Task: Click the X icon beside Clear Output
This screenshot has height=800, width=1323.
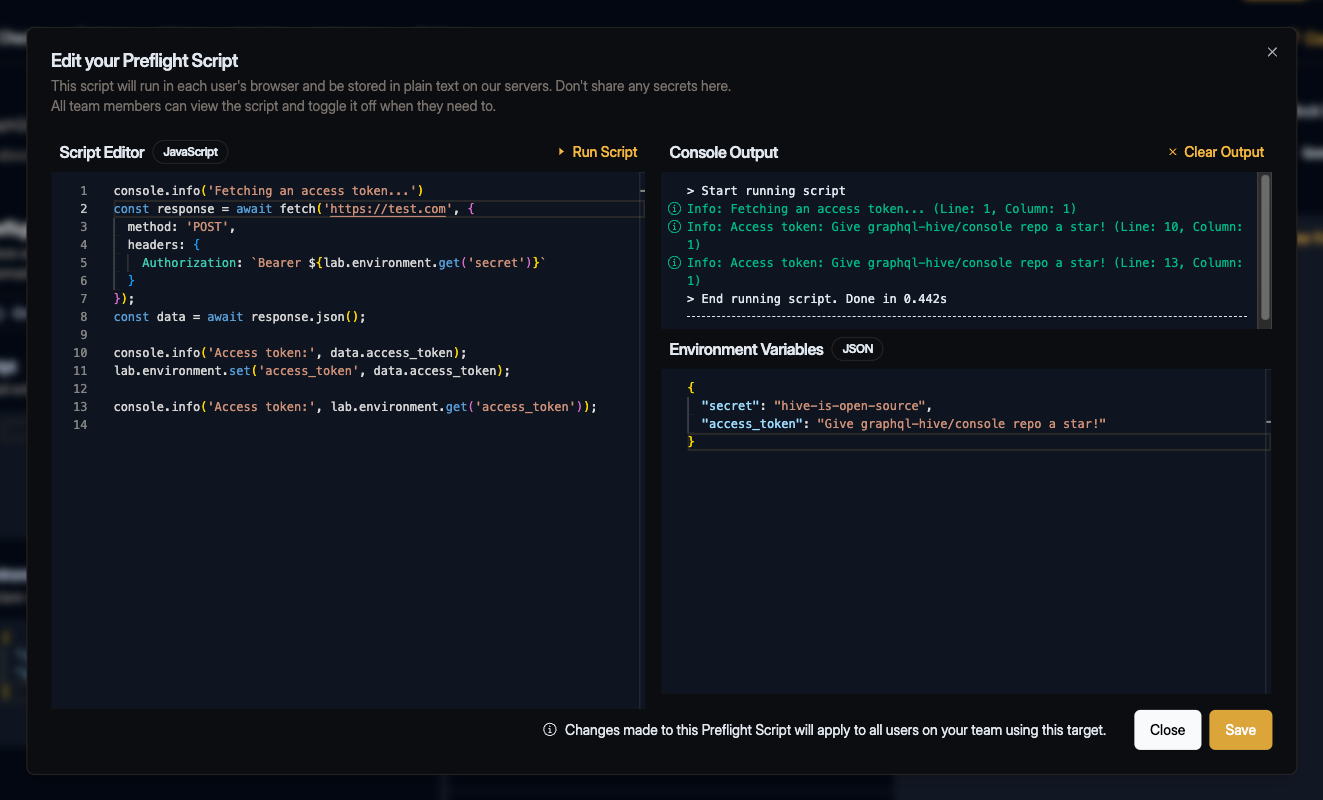Action: [x=1172, y=152]
